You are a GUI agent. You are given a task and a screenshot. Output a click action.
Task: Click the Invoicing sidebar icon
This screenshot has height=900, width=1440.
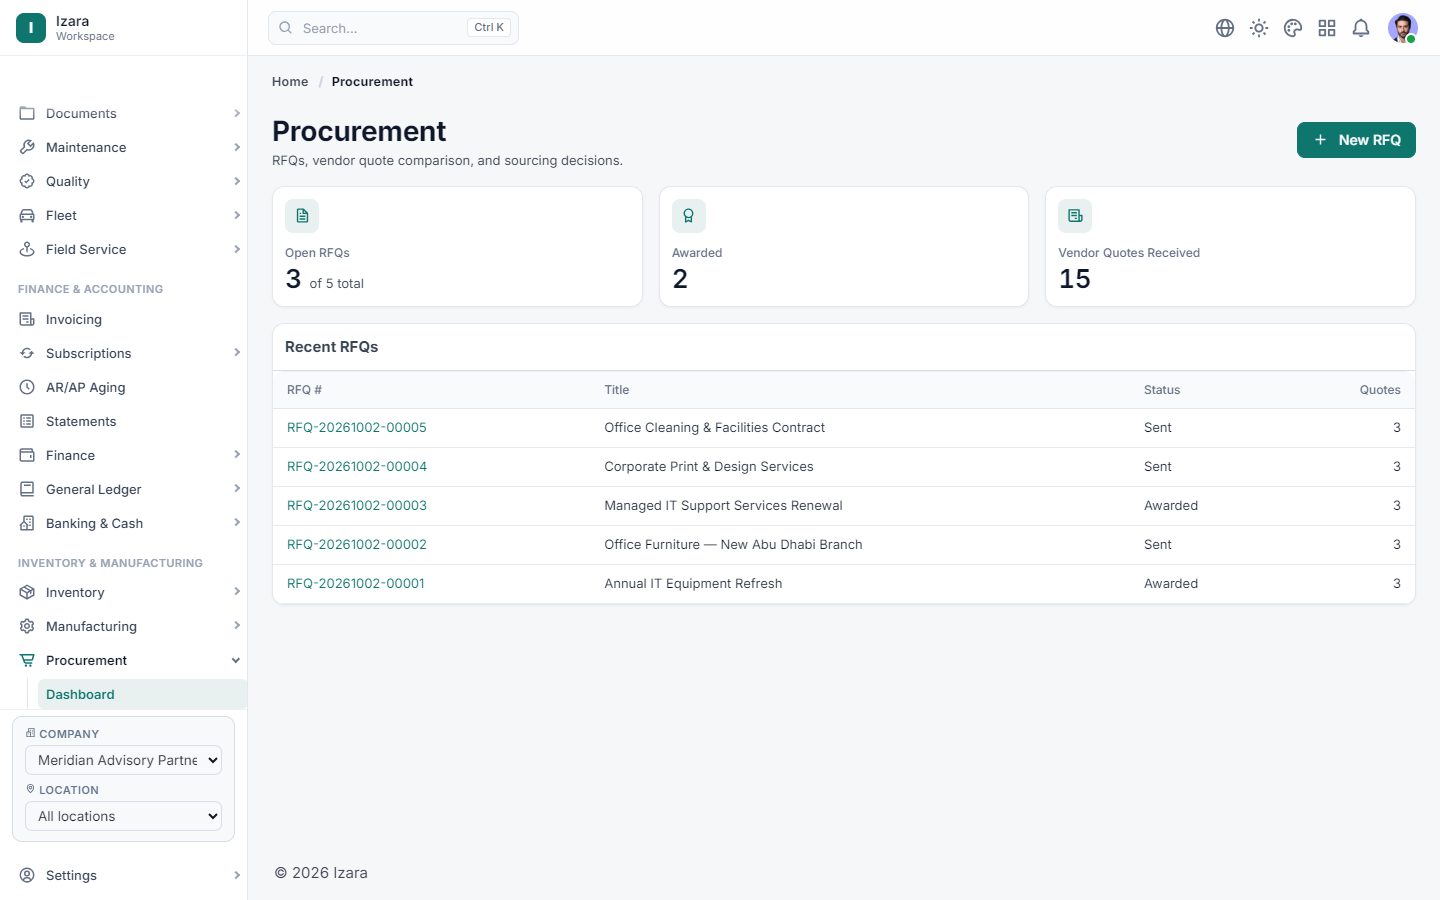tap(27, 319)
